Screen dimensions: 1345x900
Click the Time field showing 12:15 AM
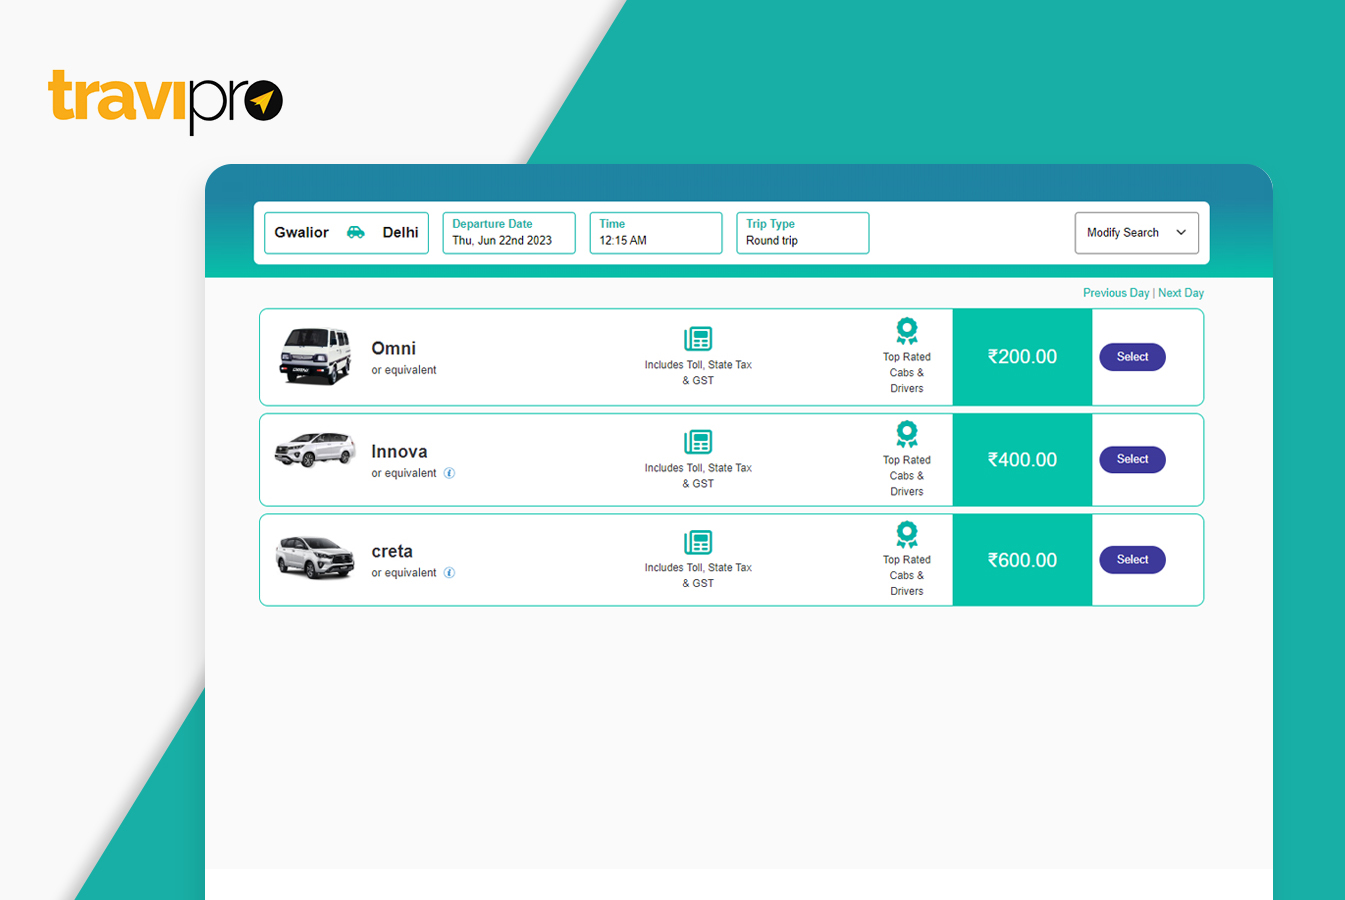[x=656, y=233]
